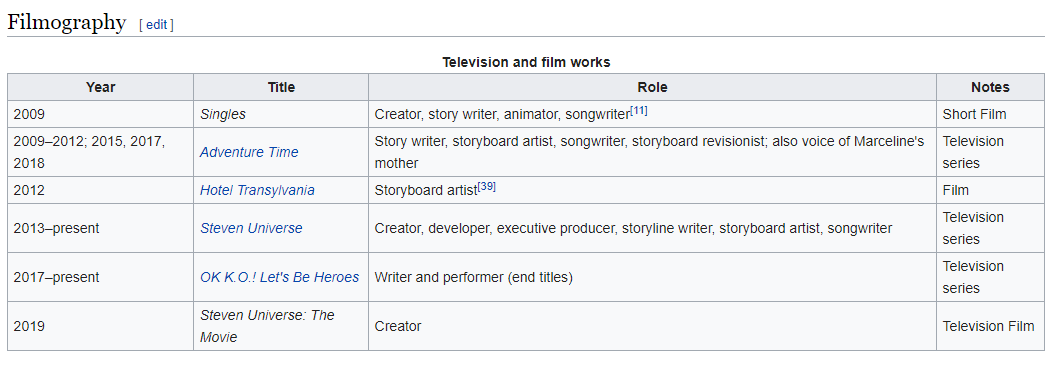Click the 2013–present year cell
The image size is (1057, 371).
[x=100, y=229]
